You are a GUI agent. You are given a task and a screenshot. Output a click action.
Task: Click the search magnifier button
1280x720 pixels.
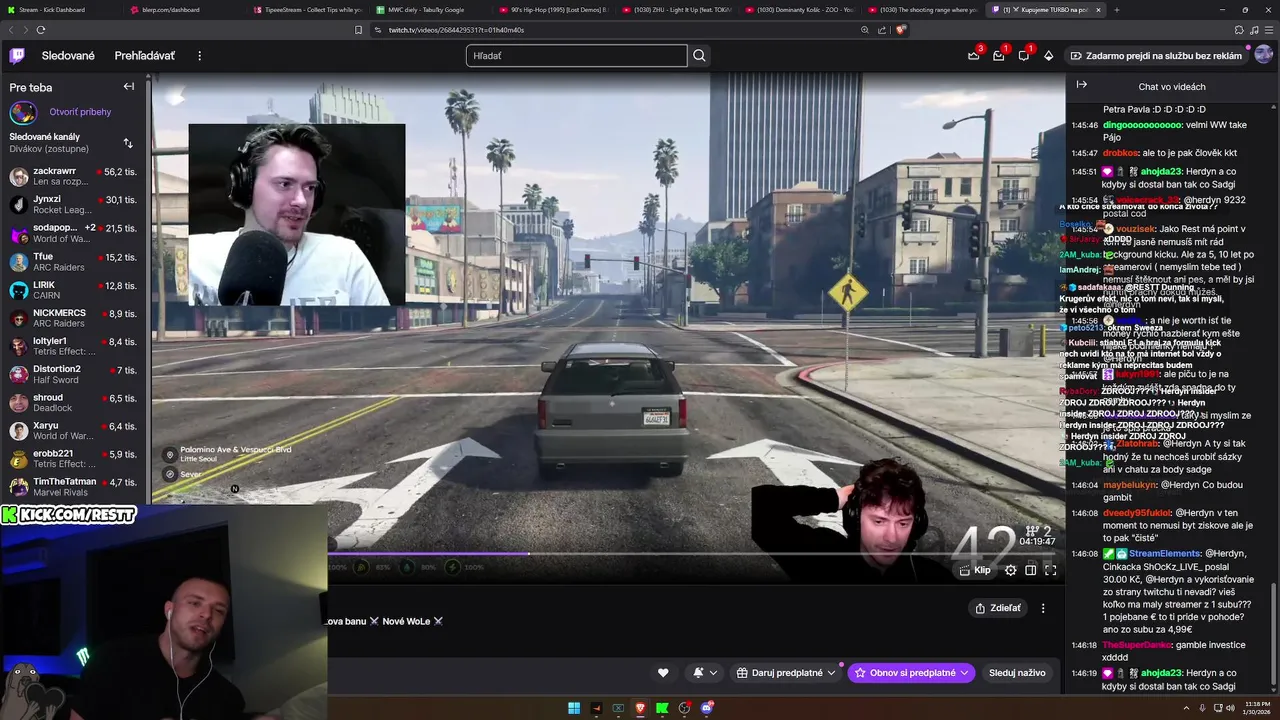699,56
